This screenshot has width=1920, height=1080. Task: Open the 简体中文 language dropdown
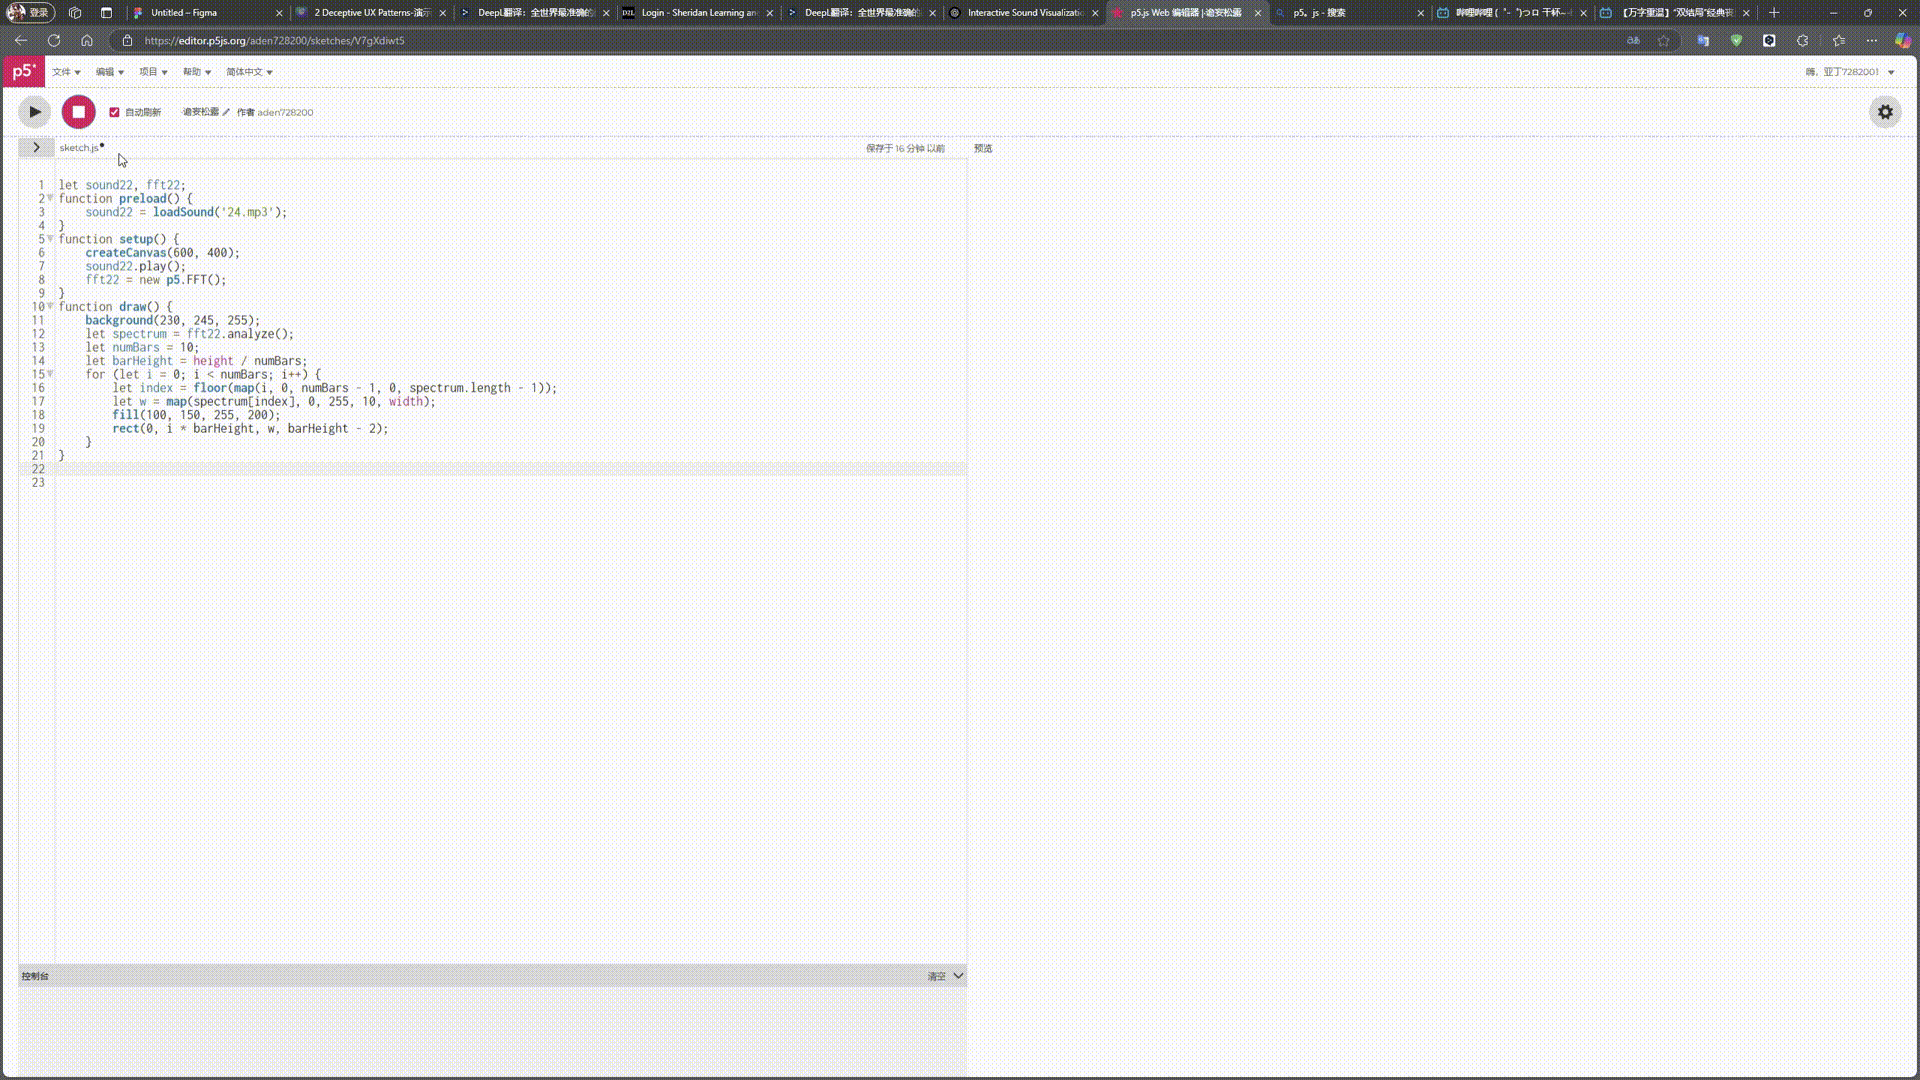click(x=249, y=72)
